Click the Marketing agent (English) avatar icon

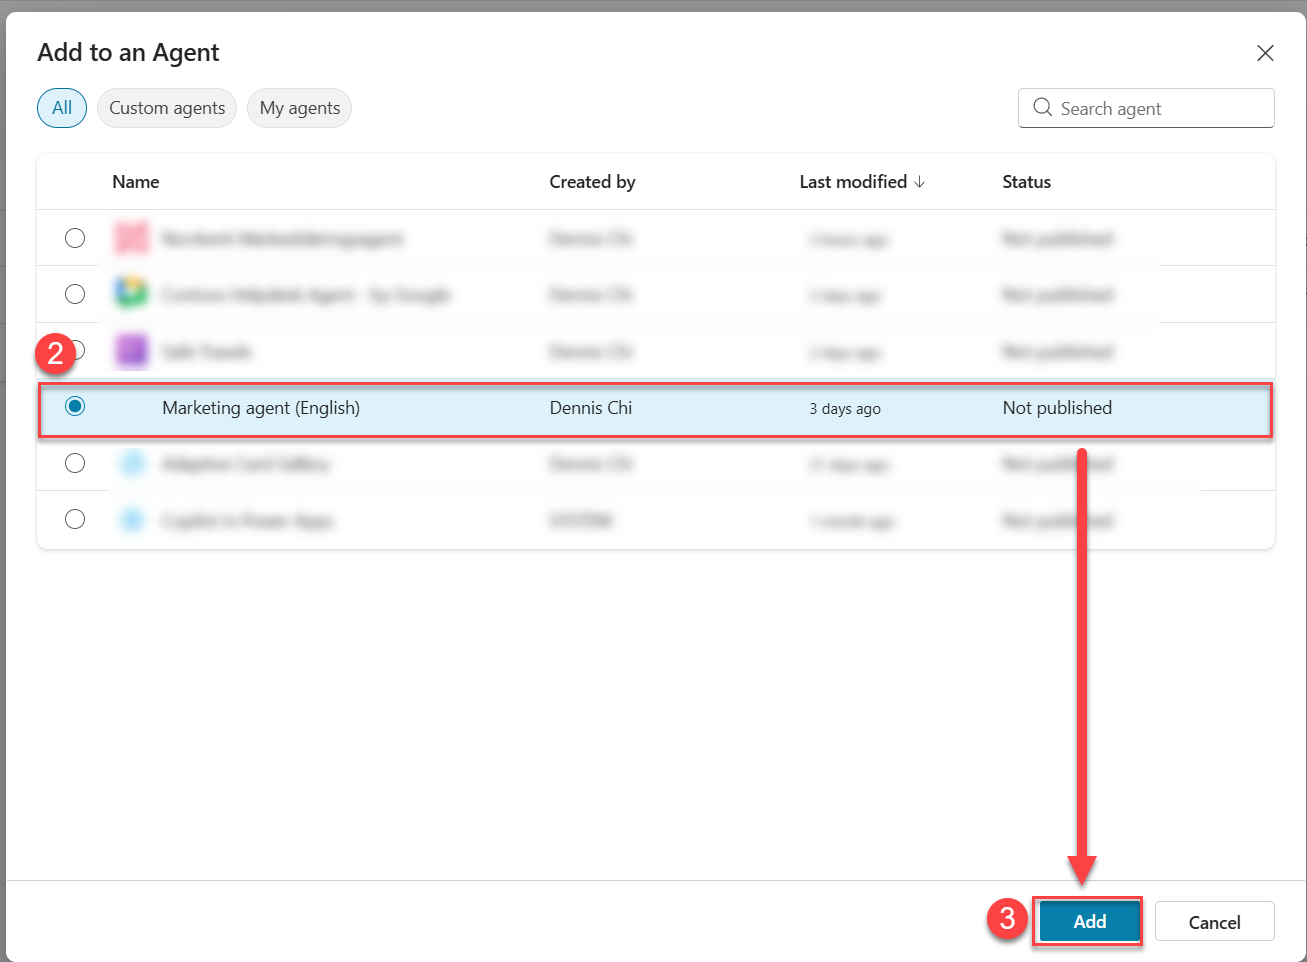click(x=131, y=407)
